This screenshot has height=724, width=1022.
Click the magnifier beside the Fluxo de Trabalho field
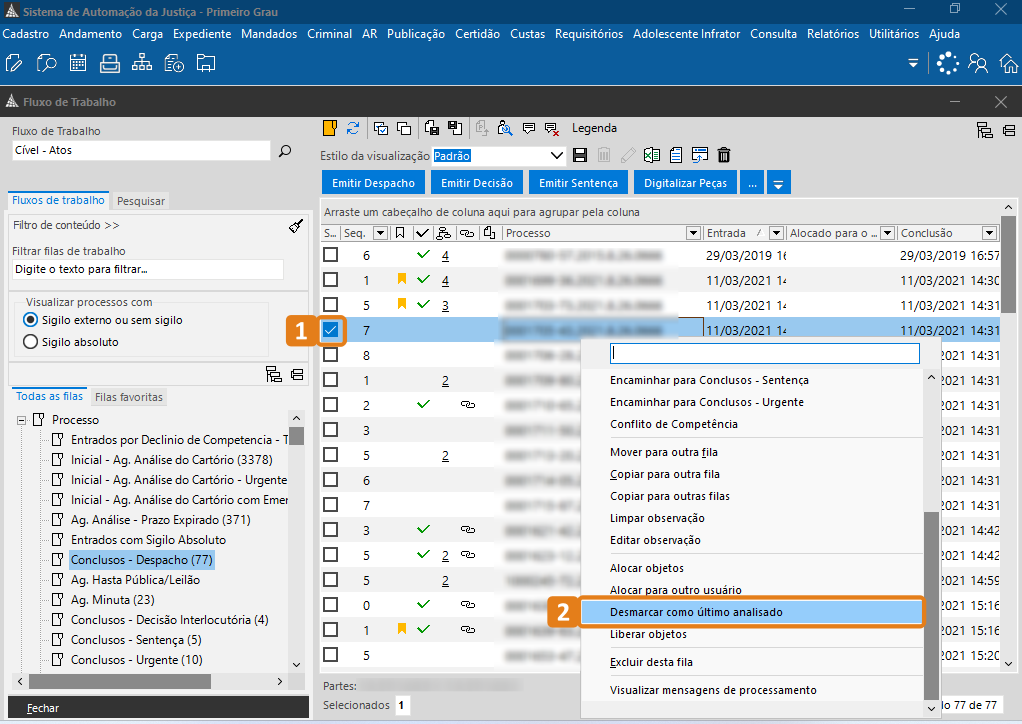[285, 151]
